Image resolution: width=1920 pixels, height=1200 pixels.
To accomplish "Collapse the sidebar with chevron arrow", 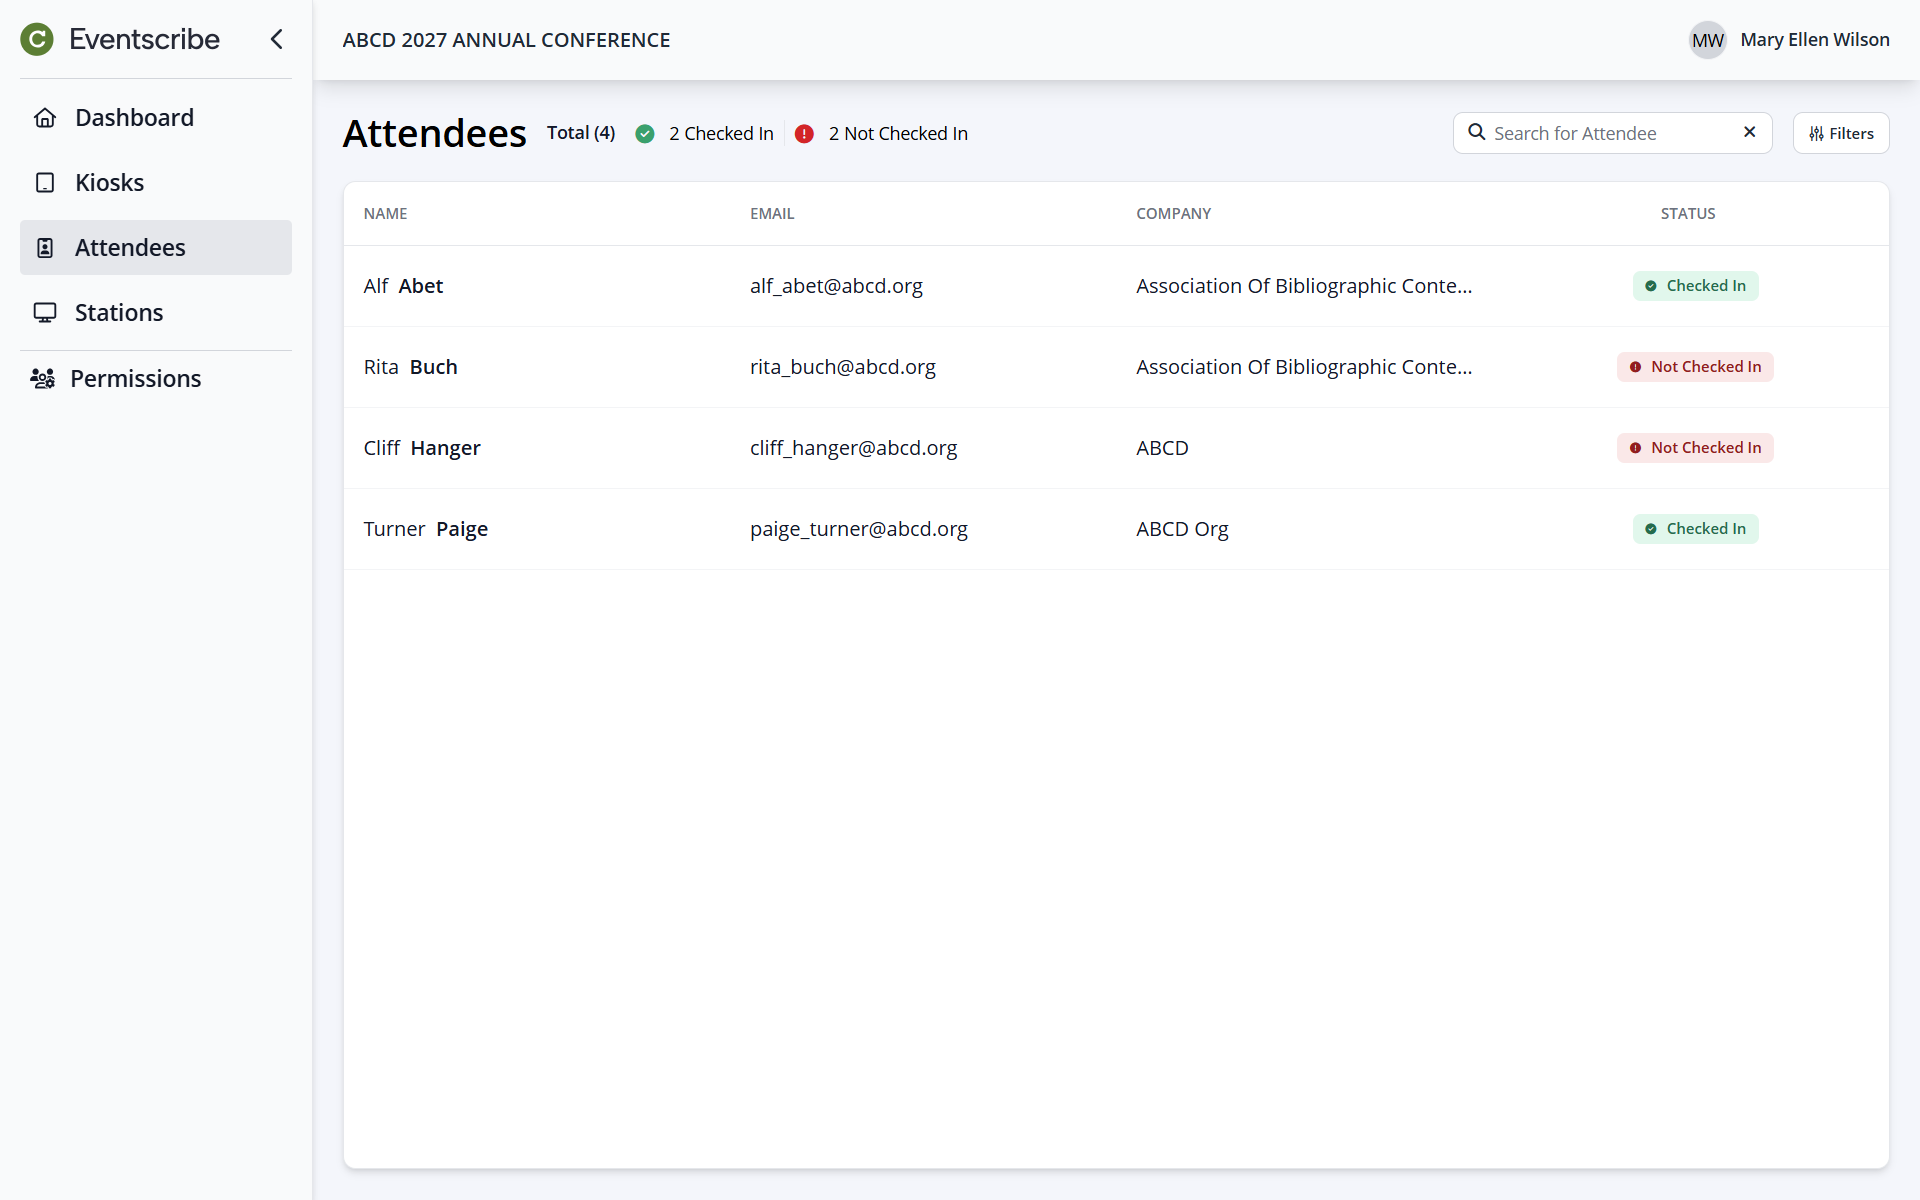I will pos(277,39).
